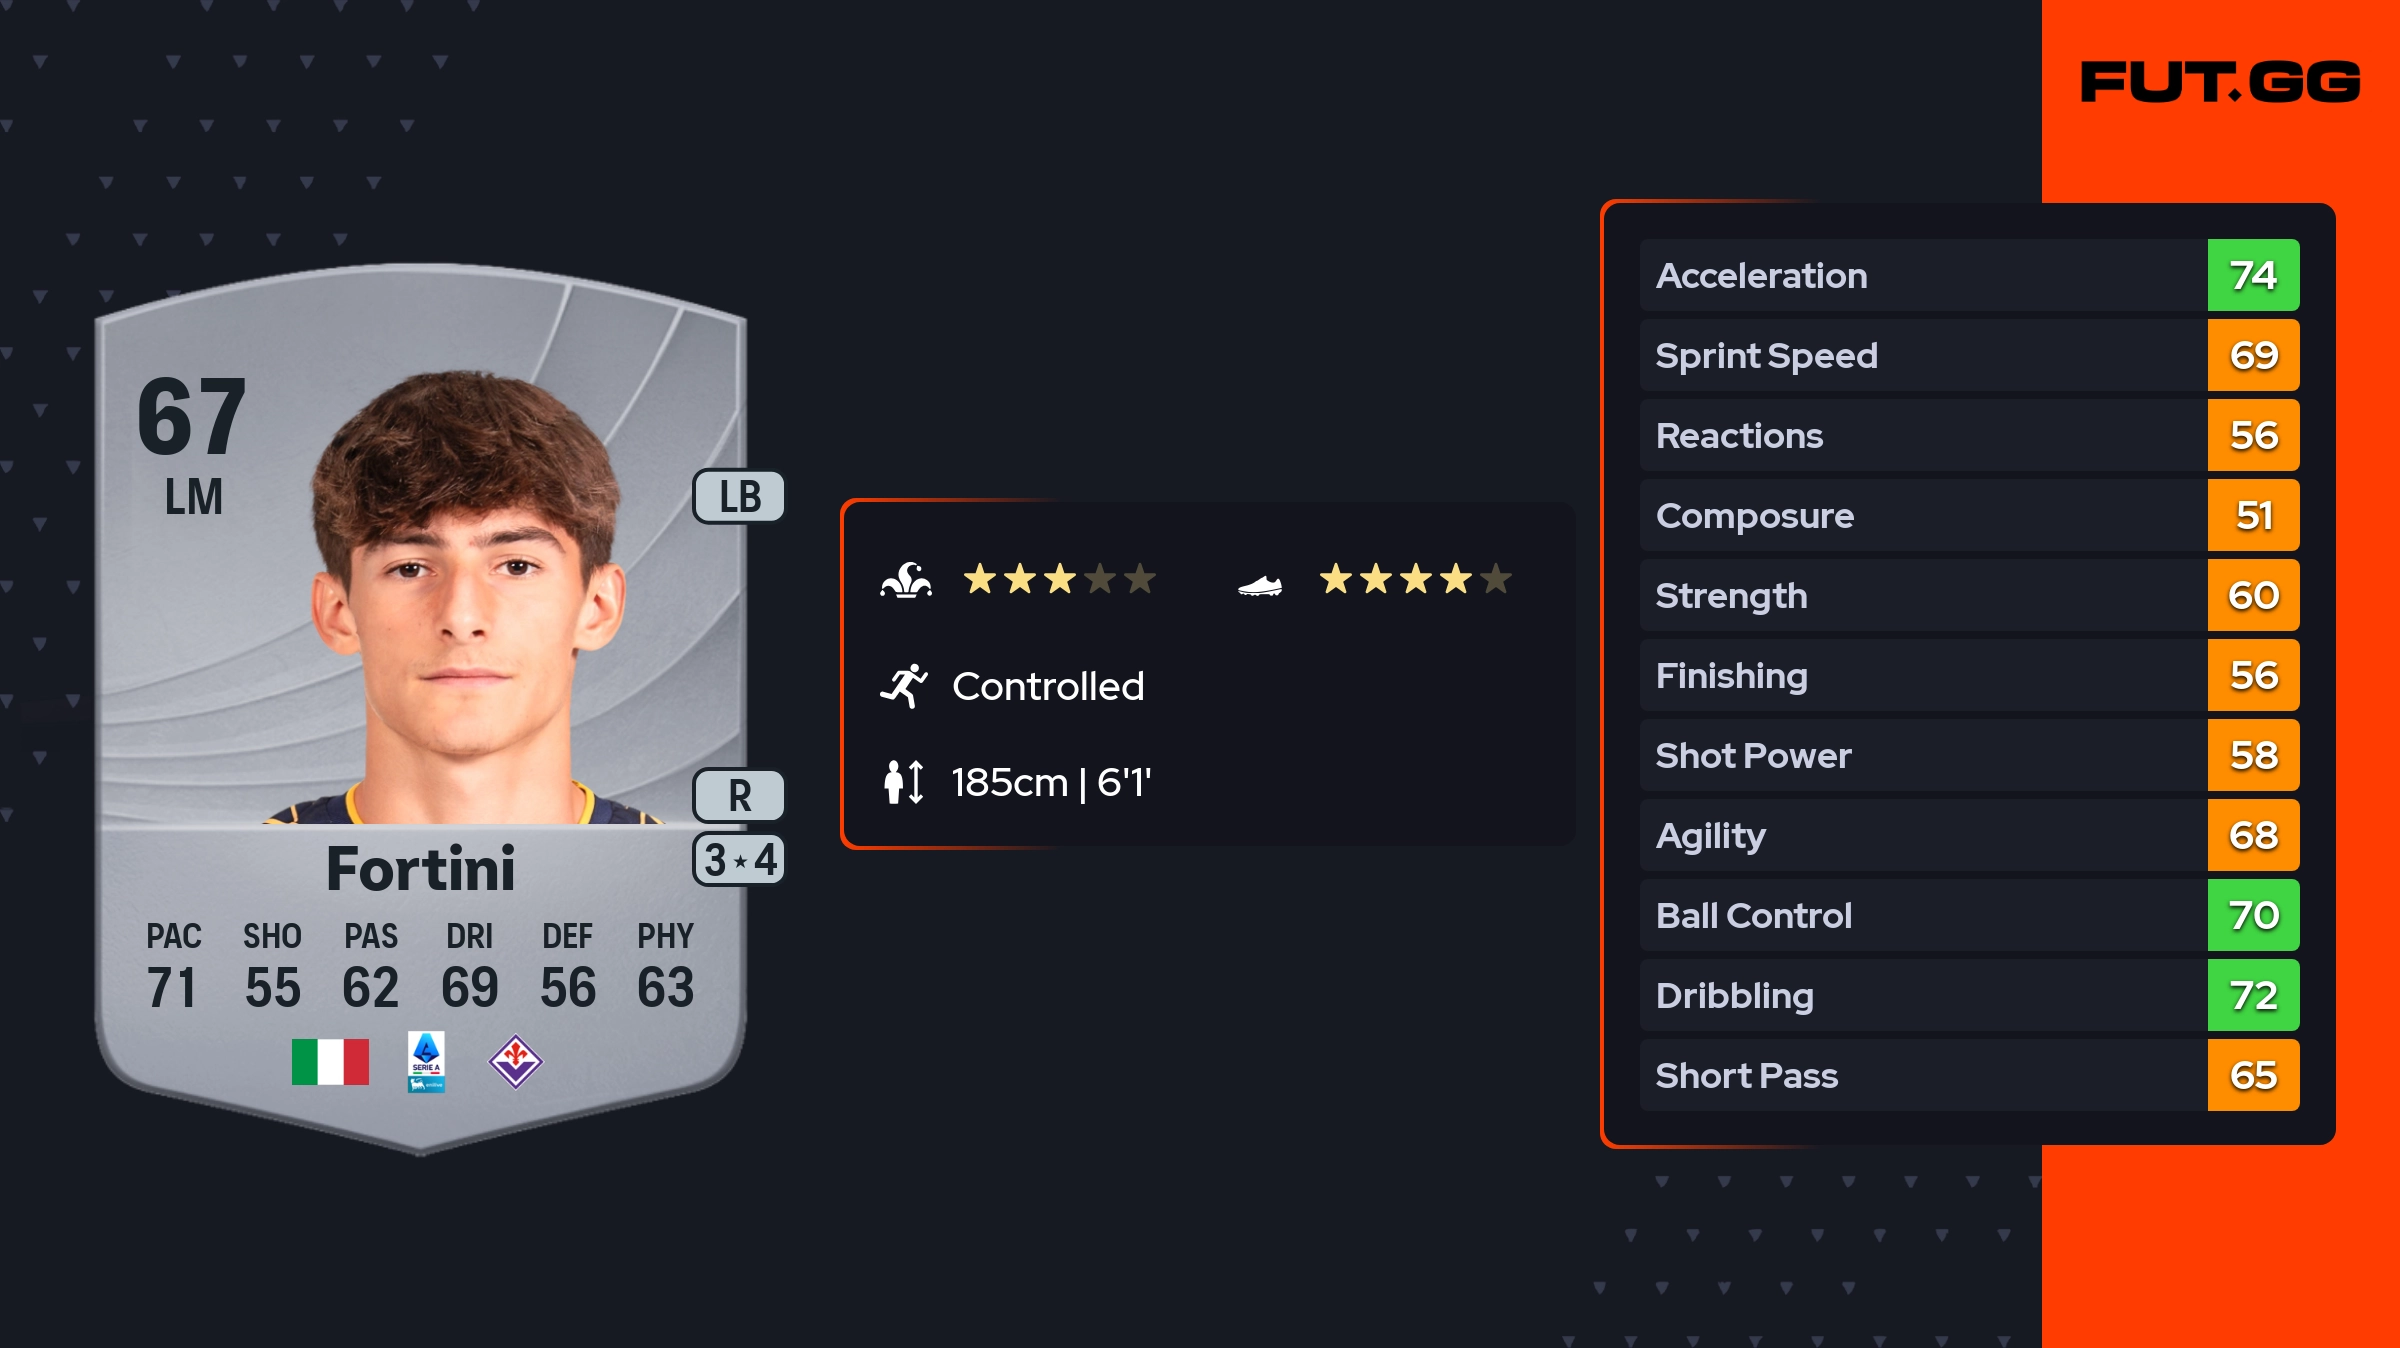2400x1348 pixels.
Task: Click the Italy flag on card
Action: tap(330, 1062)
